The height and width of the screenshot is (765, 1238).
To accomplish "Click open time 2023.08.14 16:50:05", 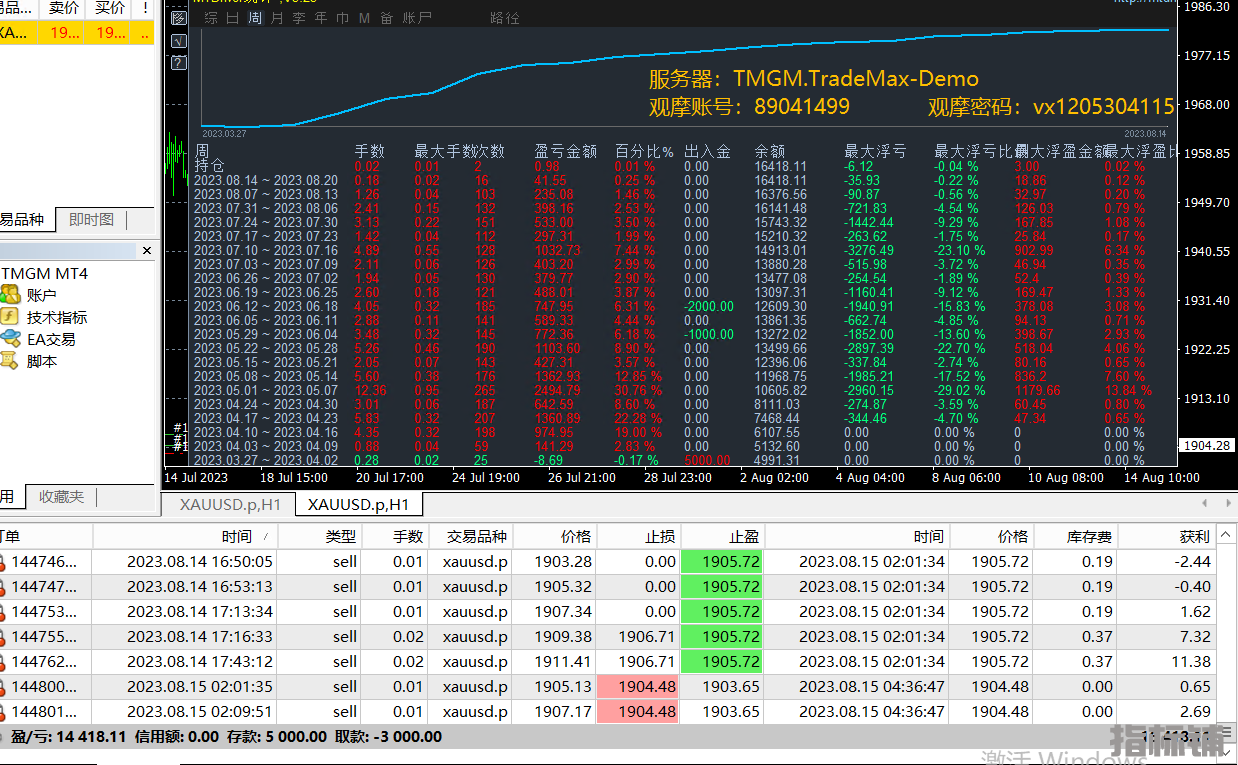I will pyautogui.click(x=200, y=562).
